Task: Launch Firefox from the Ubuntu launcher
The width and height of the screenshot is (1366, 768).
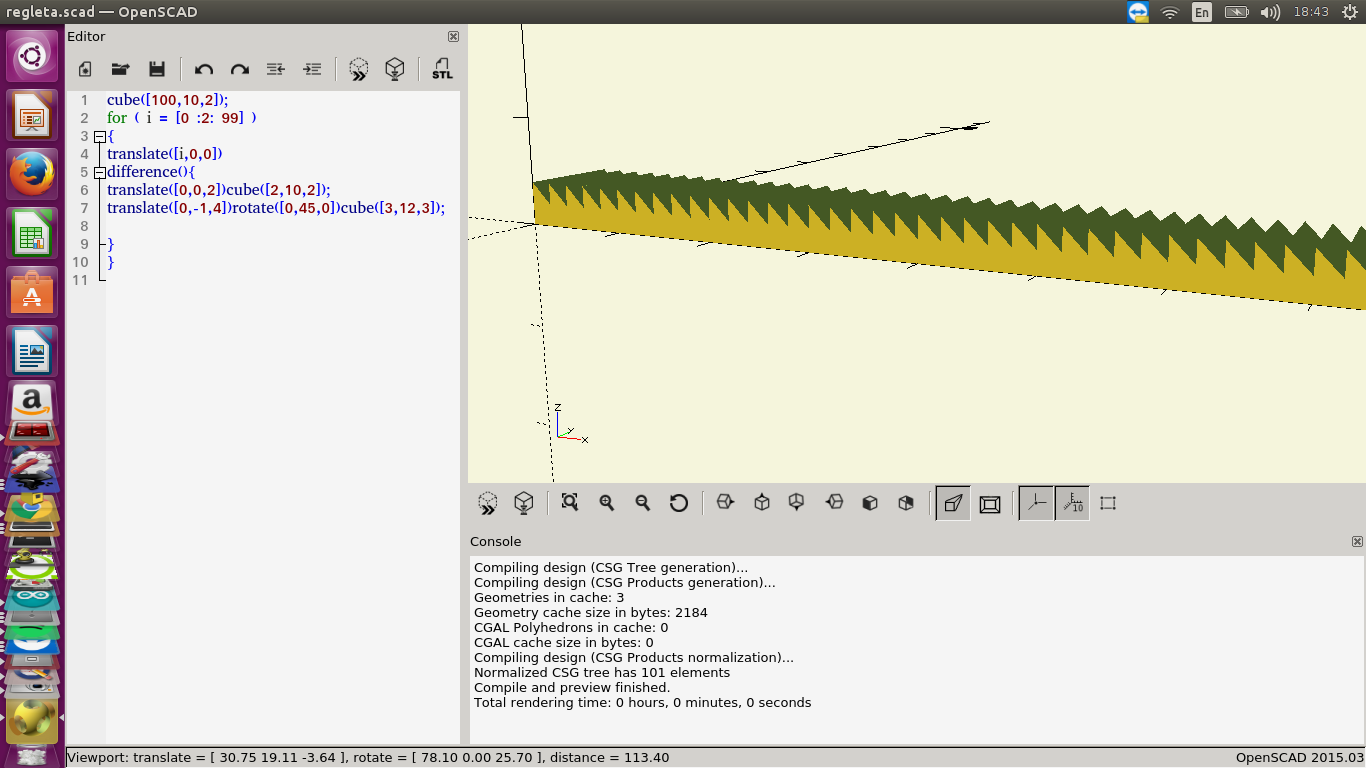Action: point(32,175)
